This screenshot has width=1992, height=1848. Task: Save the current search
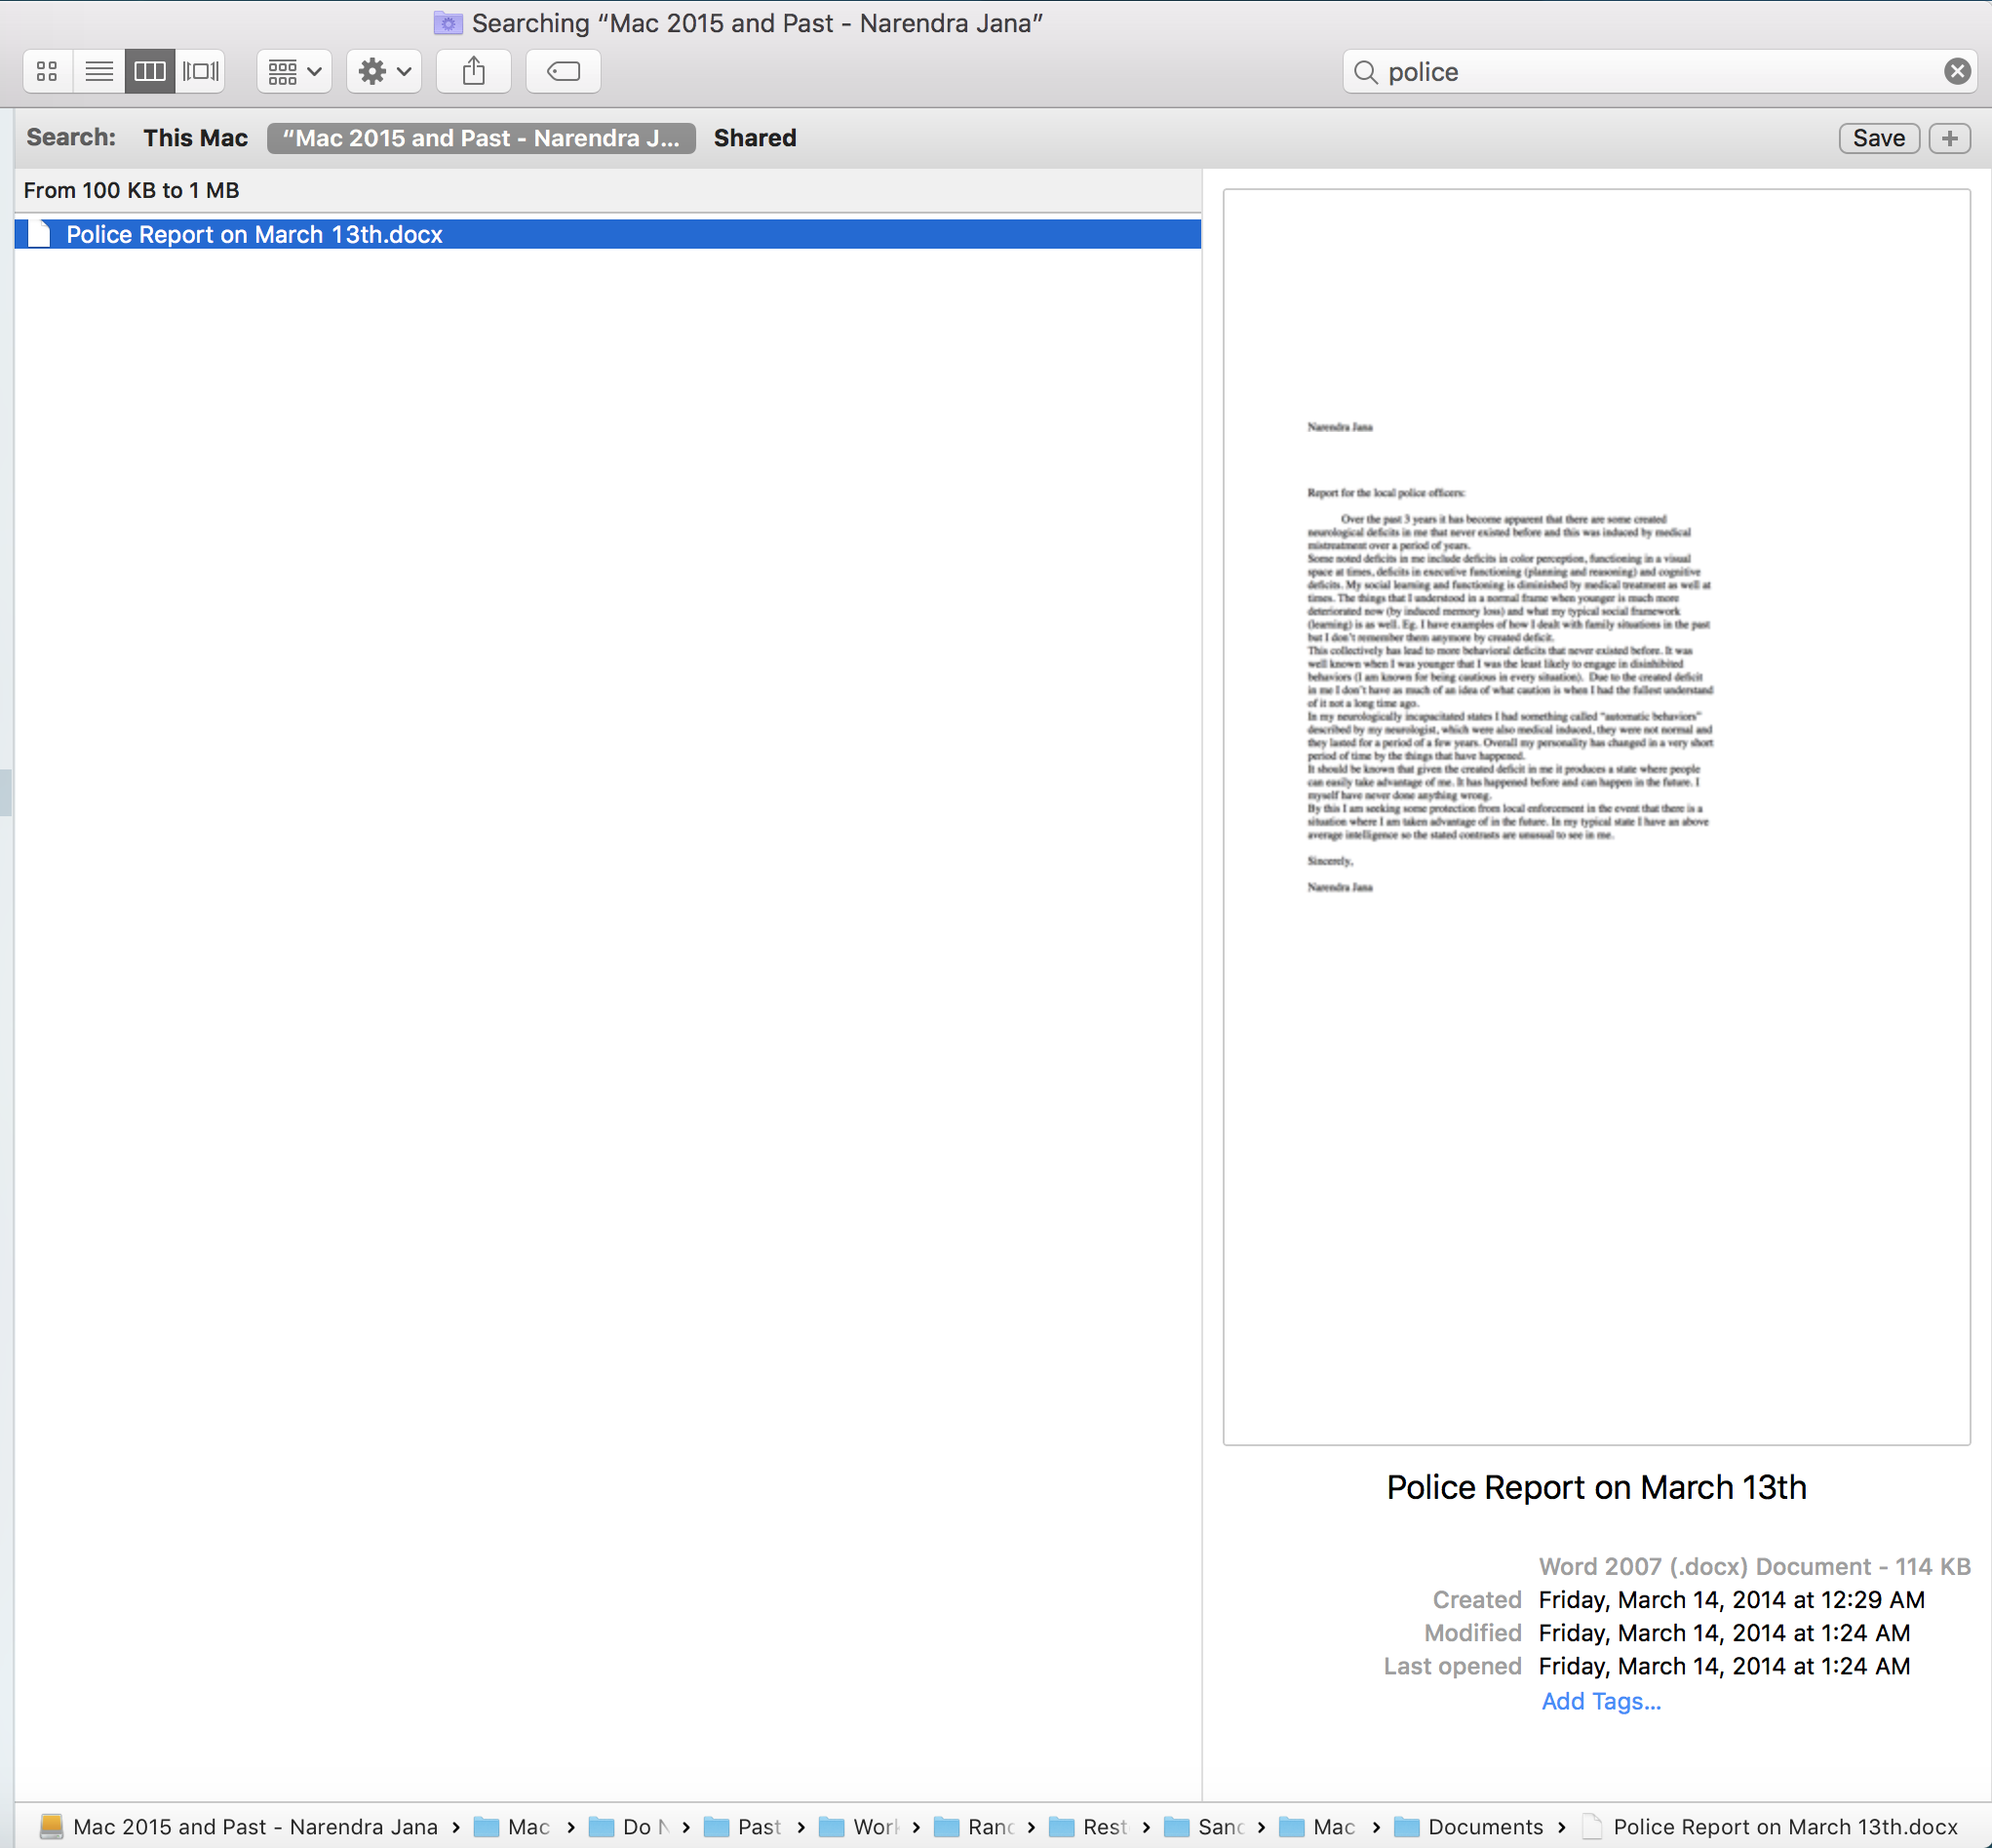1878,138
